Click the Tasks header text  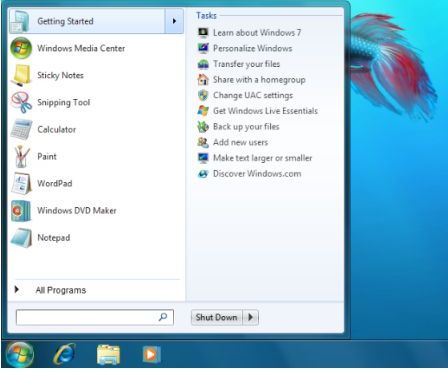[206, 16]
